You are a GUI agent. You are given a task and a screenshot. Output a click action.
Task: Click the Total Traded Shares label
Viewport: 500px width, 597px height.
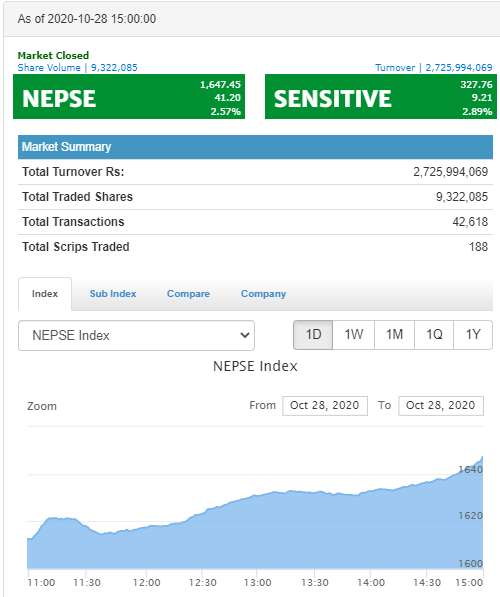point(77,197)
